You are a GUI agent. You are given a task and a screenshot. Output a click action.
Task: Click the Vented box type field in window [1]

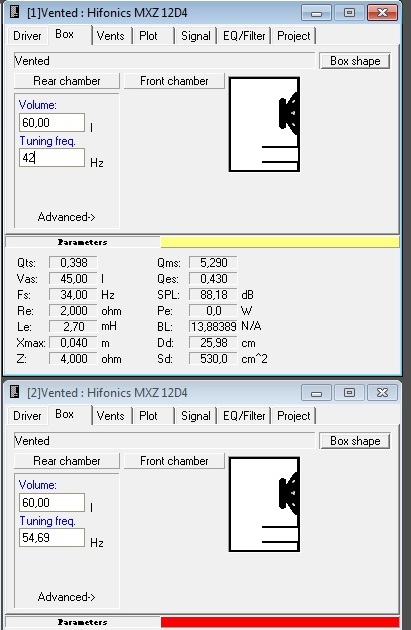(x=164, y=61)
